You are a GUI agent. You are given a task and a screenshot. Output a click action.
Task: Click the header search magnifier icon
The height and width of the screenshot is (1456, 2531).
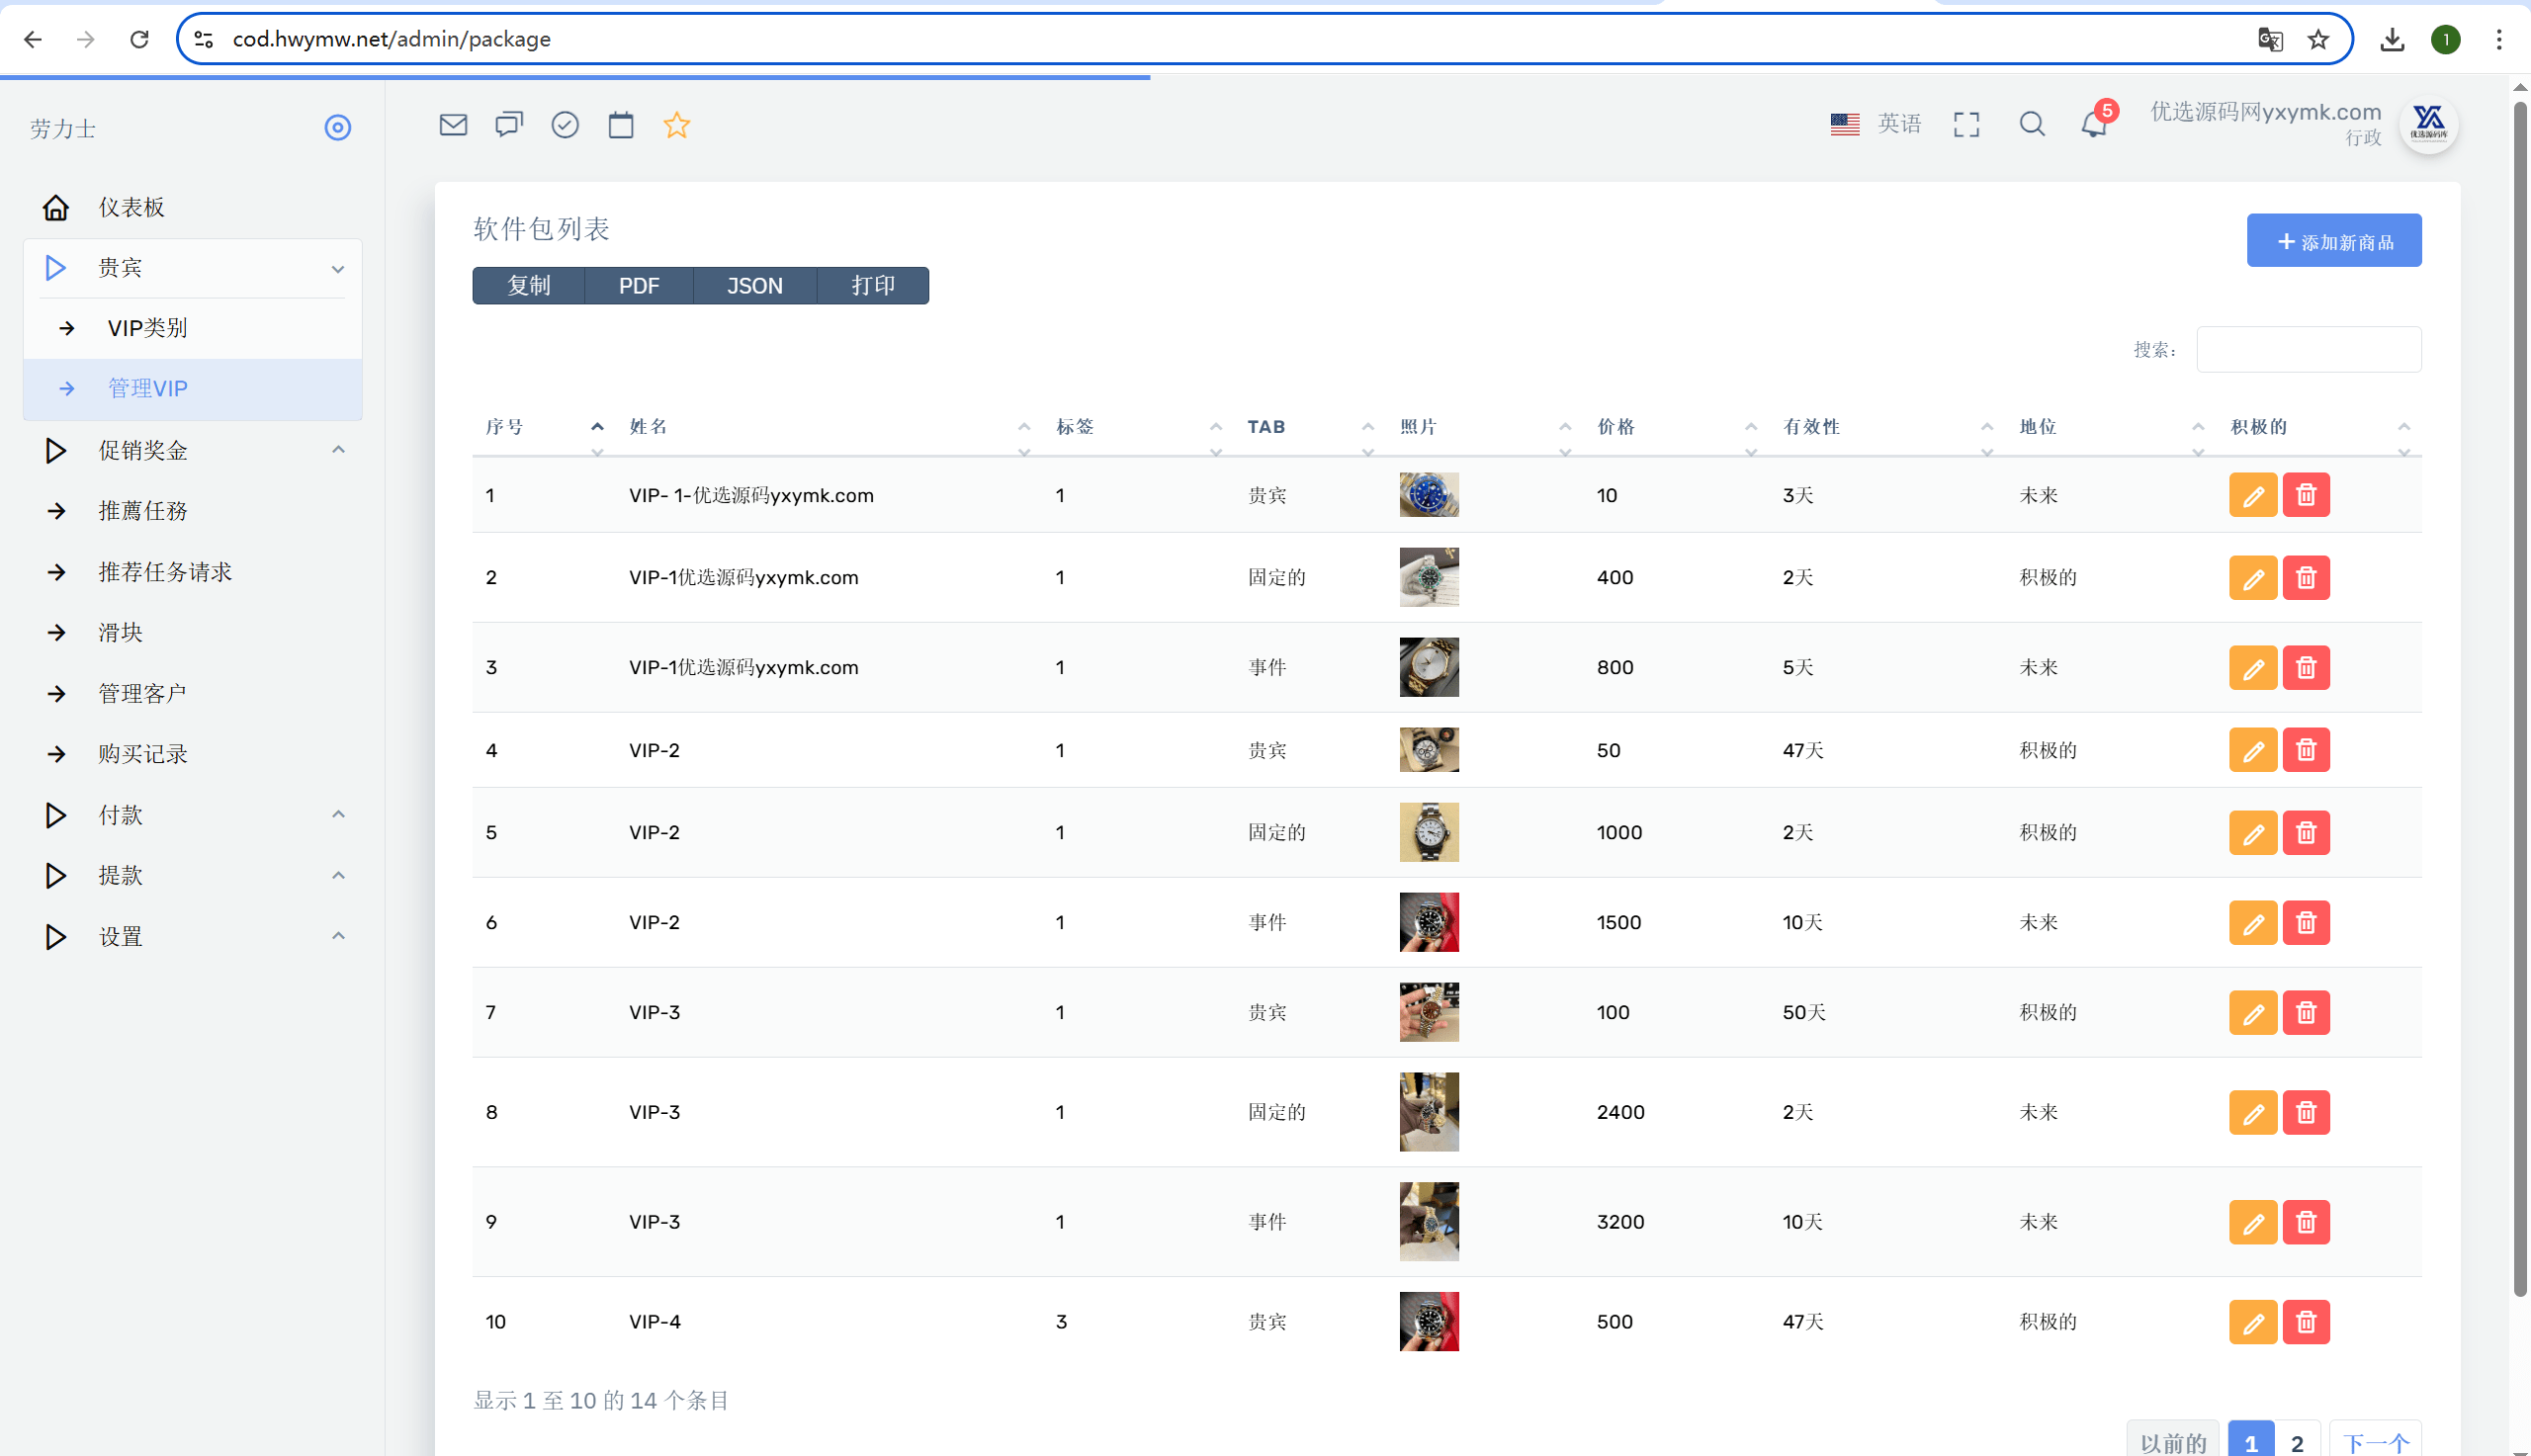coord(2032,124)
